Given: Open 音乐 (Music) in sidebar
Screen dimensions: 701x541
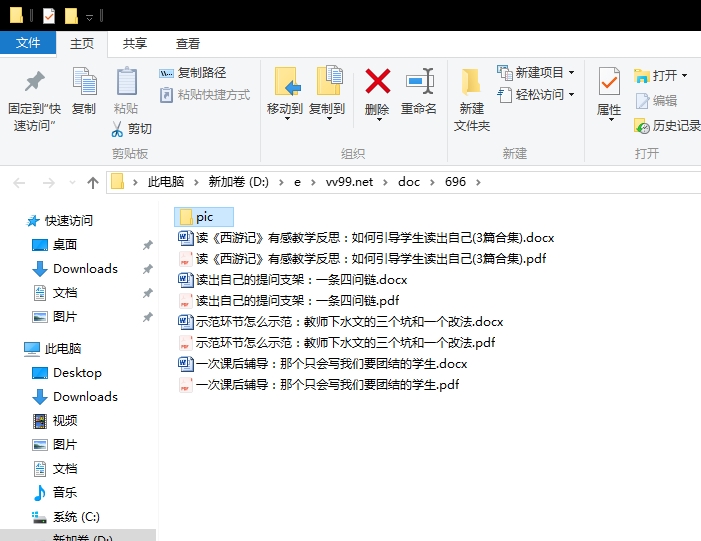Looking at the screenshot, I should click(x=55, y=493).
